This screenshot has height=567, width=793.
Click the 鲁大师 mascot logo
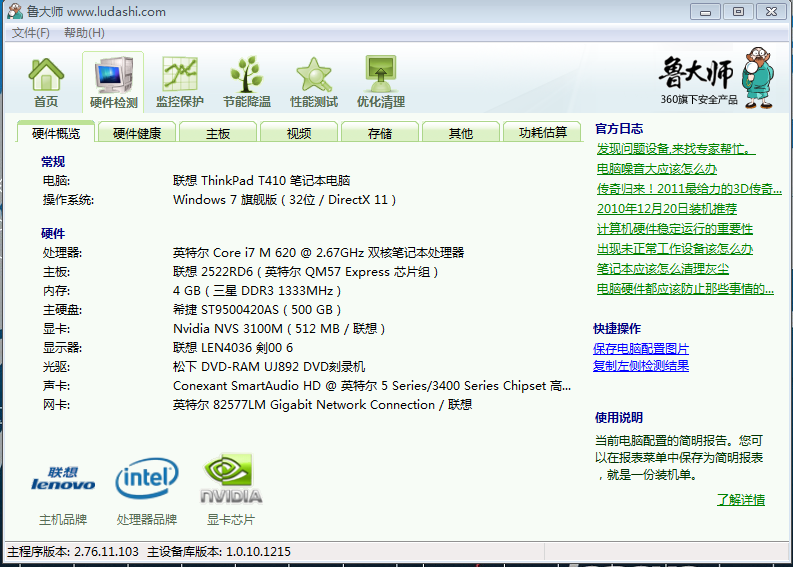(x=758, y=78)
